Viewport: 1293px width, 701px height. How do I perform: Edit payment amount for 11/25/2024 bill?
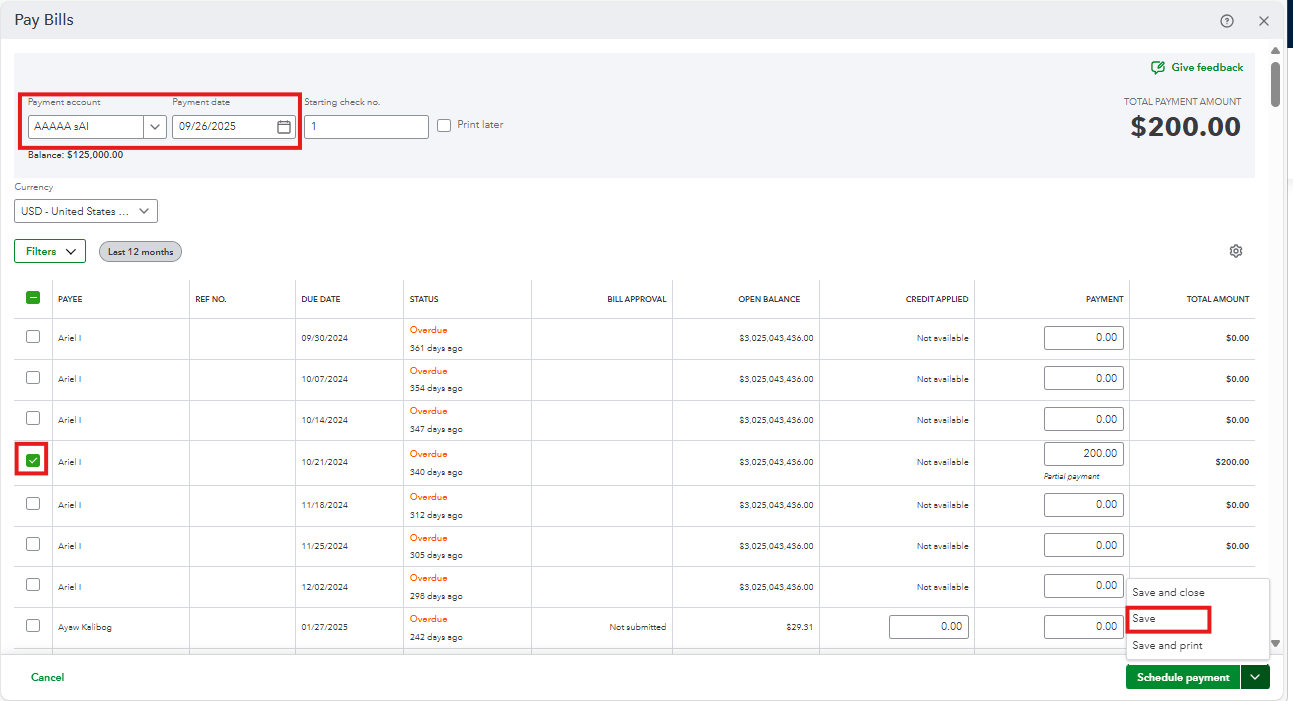click(1084, 546)
